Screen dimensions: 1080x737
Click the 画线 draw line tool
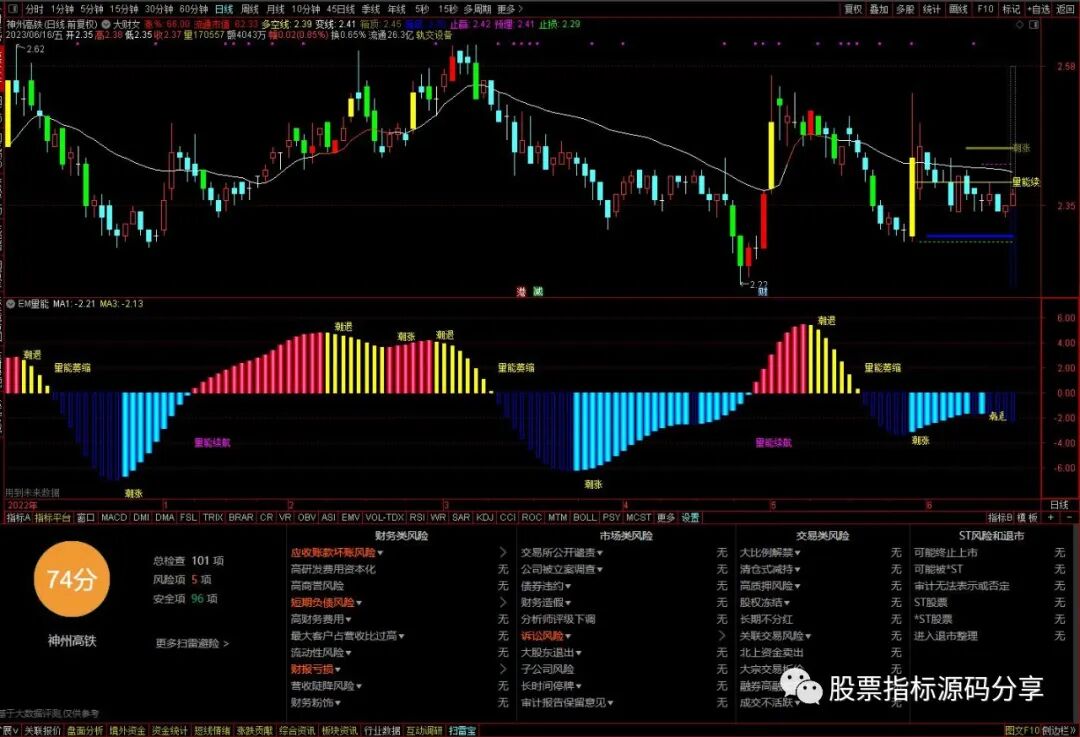958,9
